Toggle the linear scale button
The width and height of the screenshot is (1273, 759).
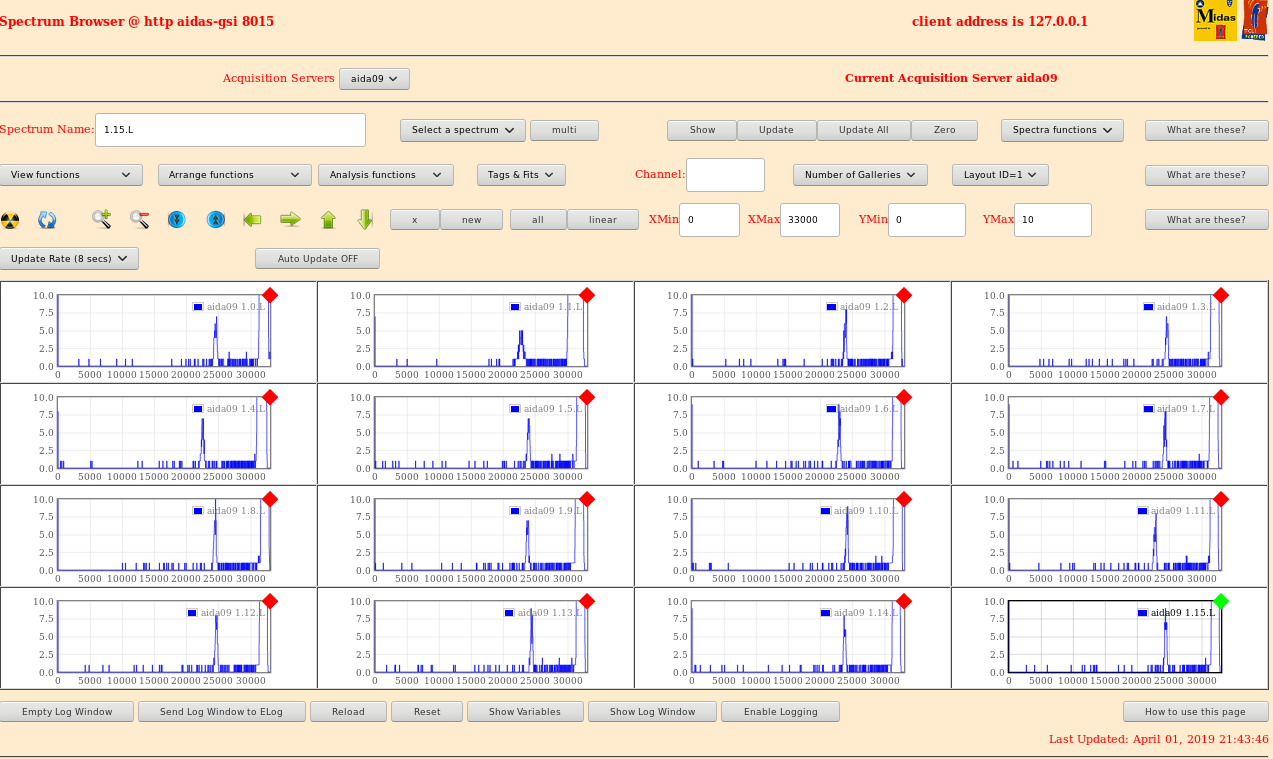coord(603,220)
